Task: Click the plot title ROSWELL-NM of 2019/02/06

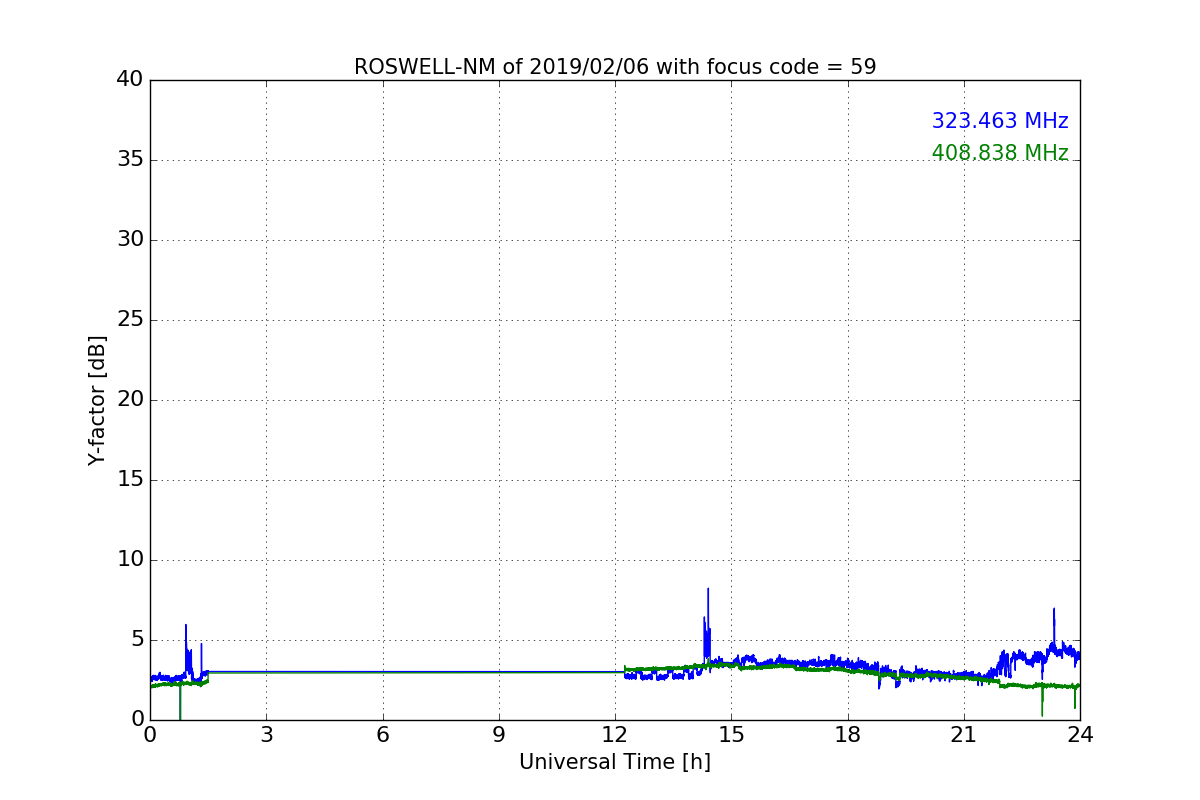Action: click(x=615, y=67)
